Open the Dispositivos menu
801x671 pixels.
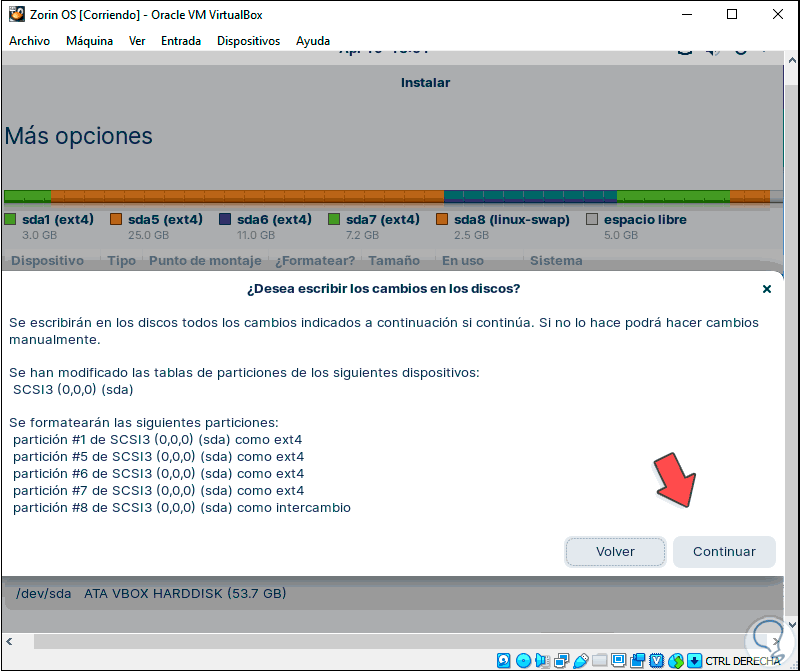tap(248, 41)
